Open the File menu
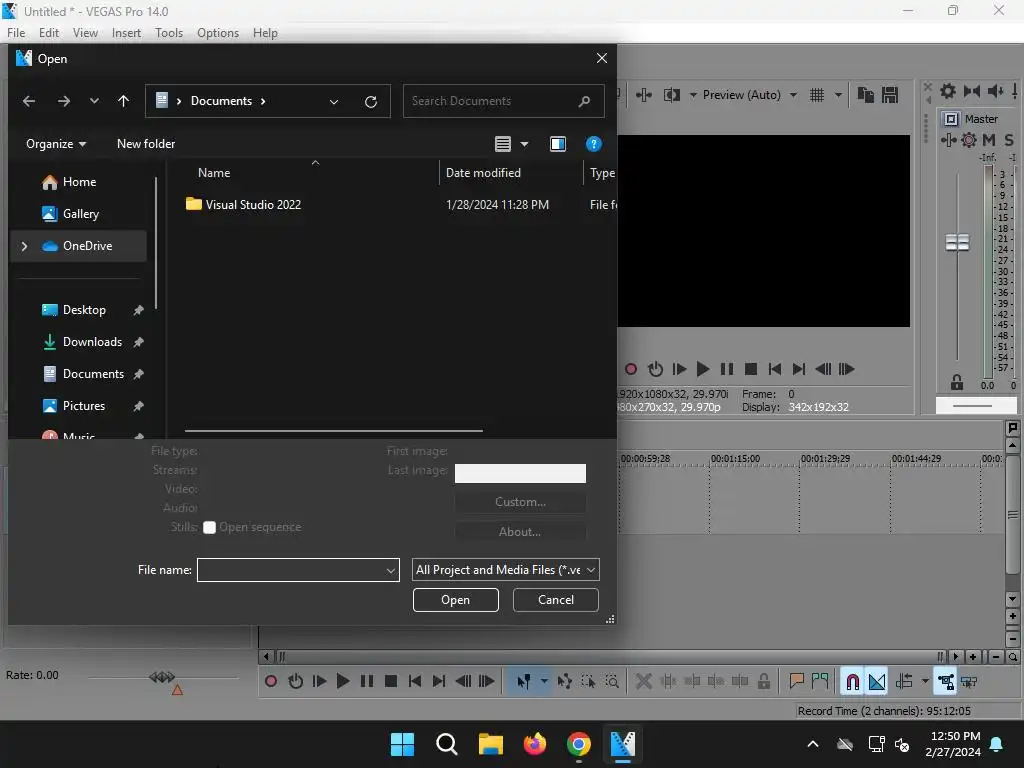The width and height of the screenshot is (1024, 768). pos(16,33)
